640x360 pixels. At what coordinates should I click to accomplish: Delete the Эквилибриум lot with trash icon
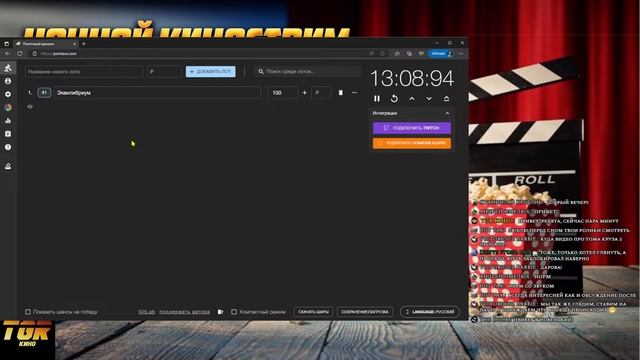pos(340,93)
